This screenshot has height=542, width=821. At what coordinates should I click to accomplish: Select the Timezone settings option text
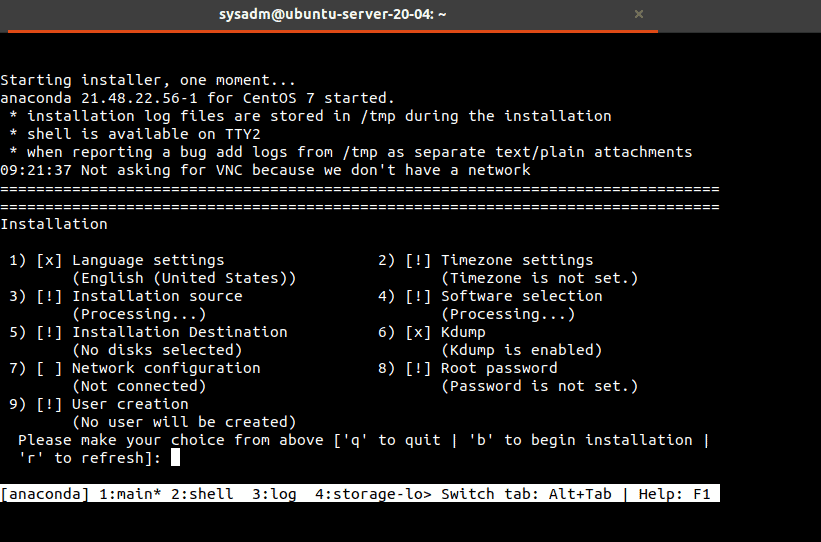click(517, 260)
